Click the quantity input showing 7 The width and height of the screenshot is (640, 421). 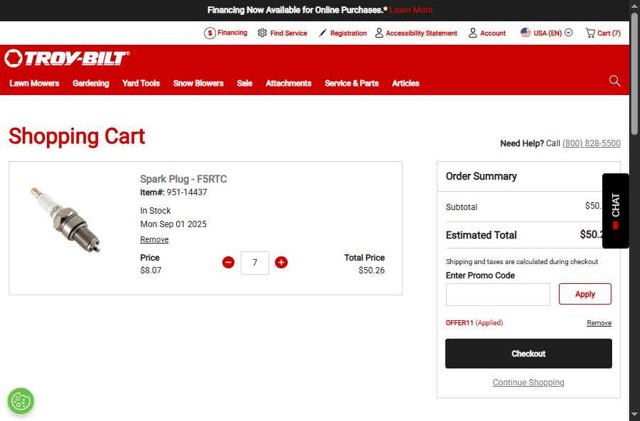[x=255, y=263]
